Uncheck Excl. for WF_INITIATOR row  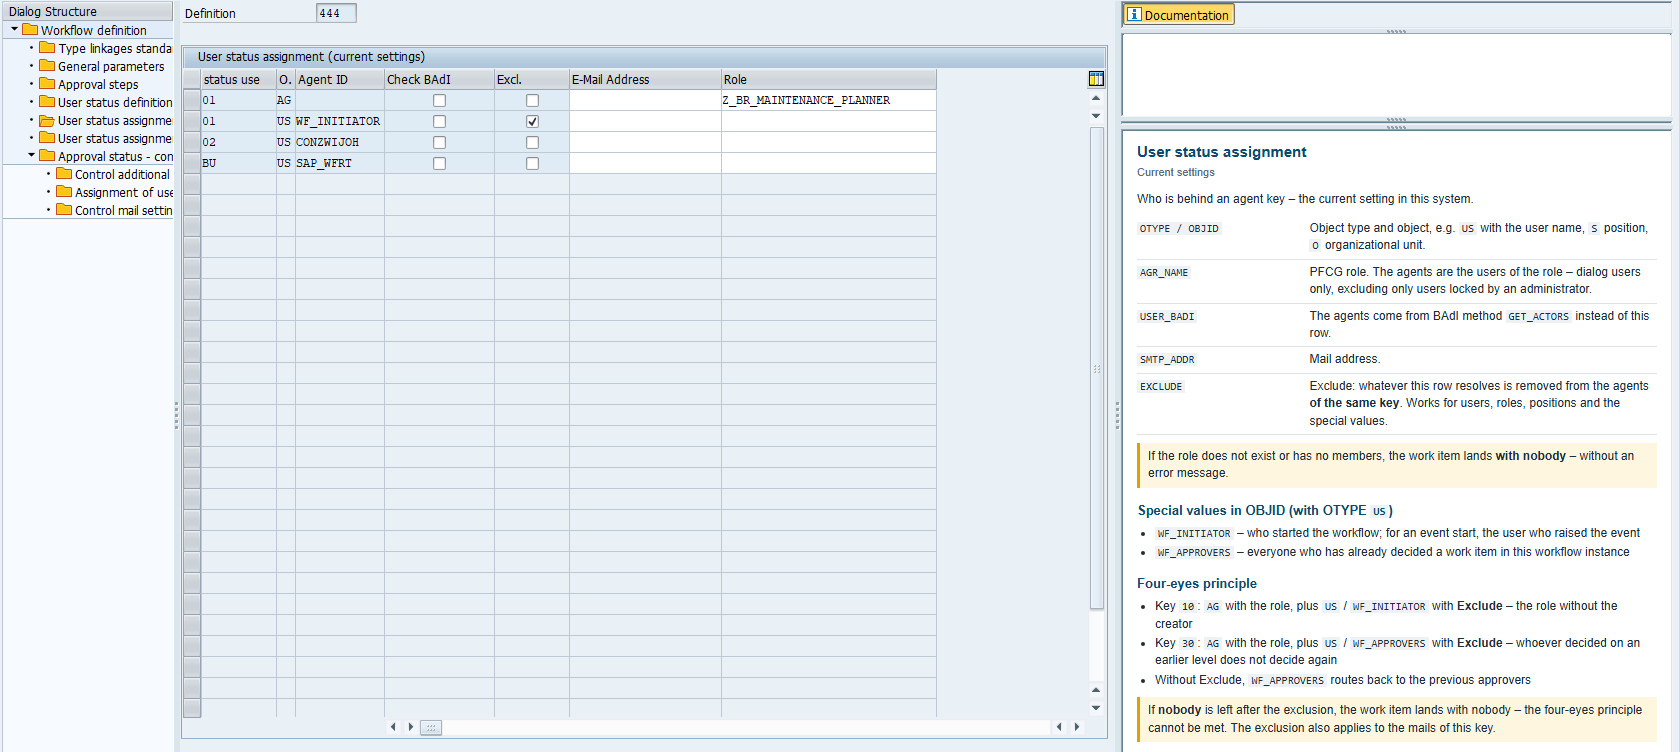click(532, 121)
